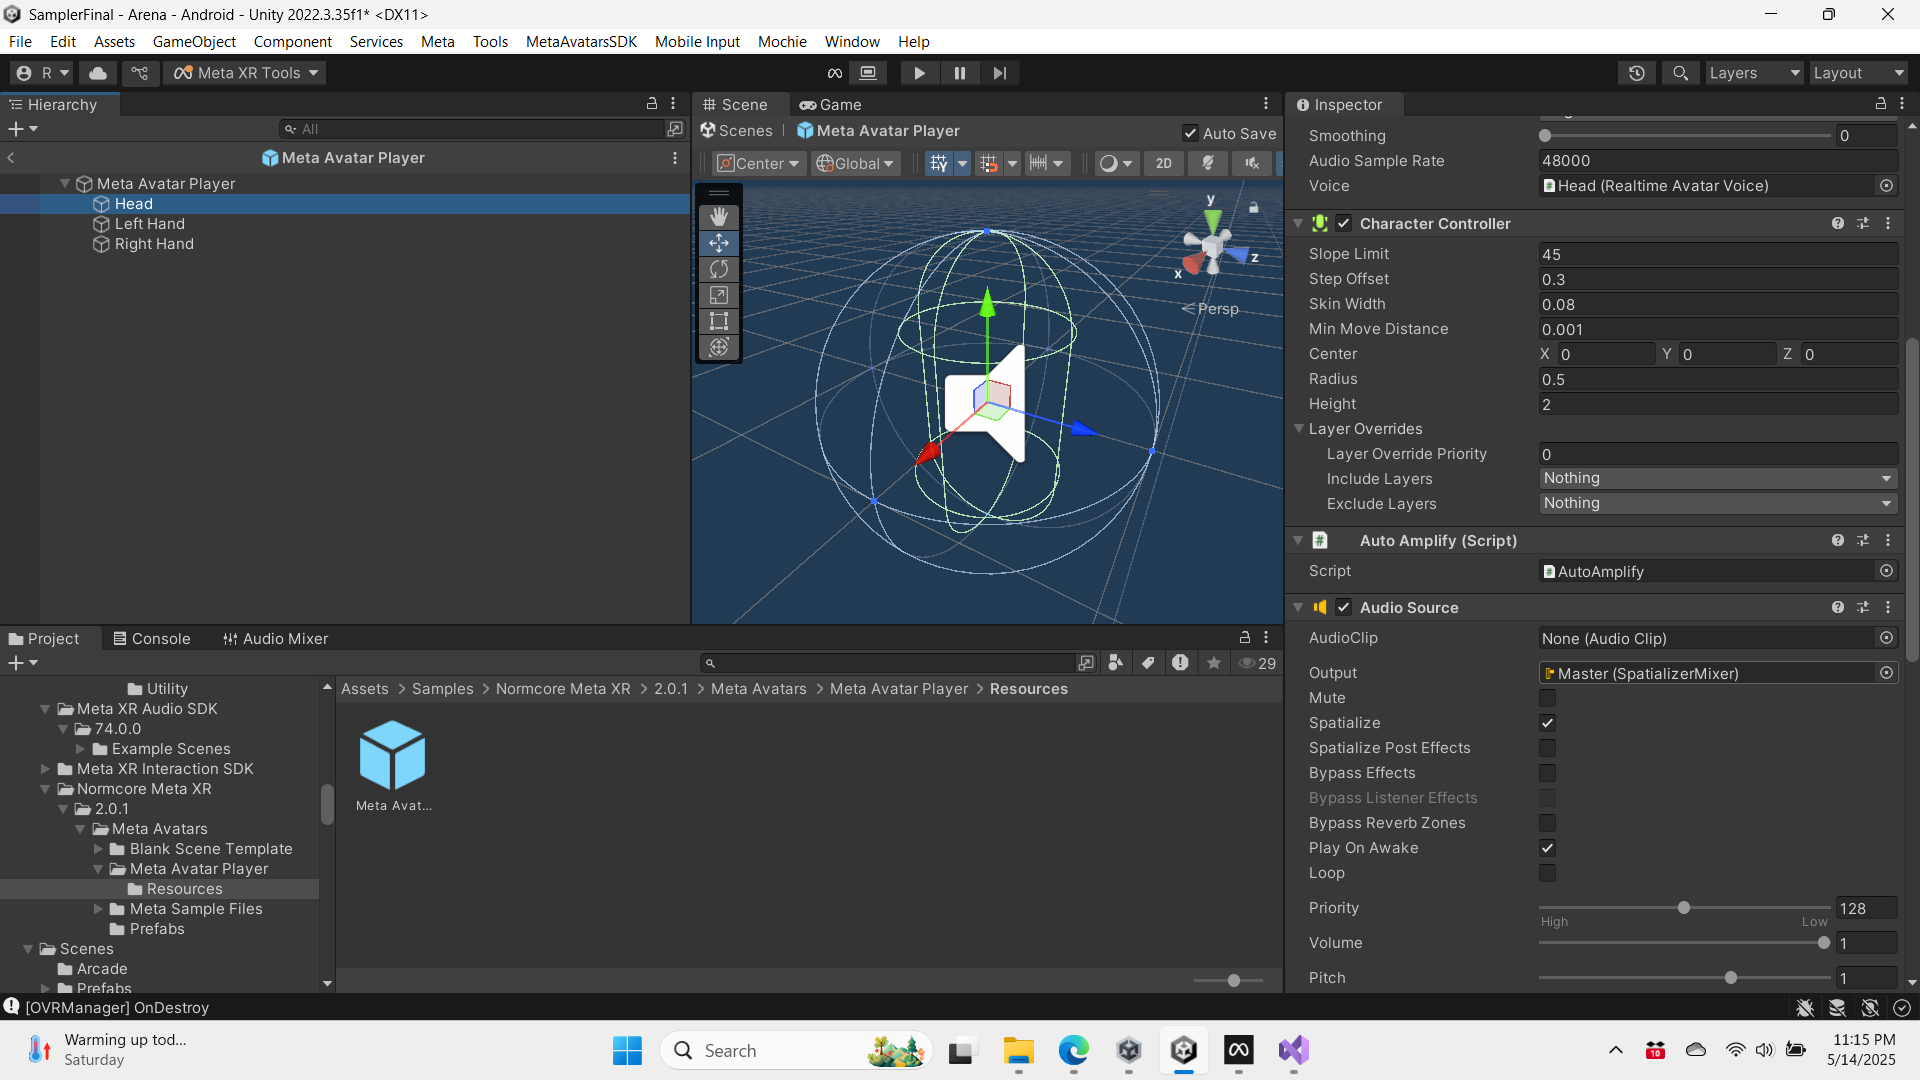Enable Spatialize Post Effects checkbox
This screenshot has width=1920, height=1080.
pyautogui.click(x=1547, y=748)
